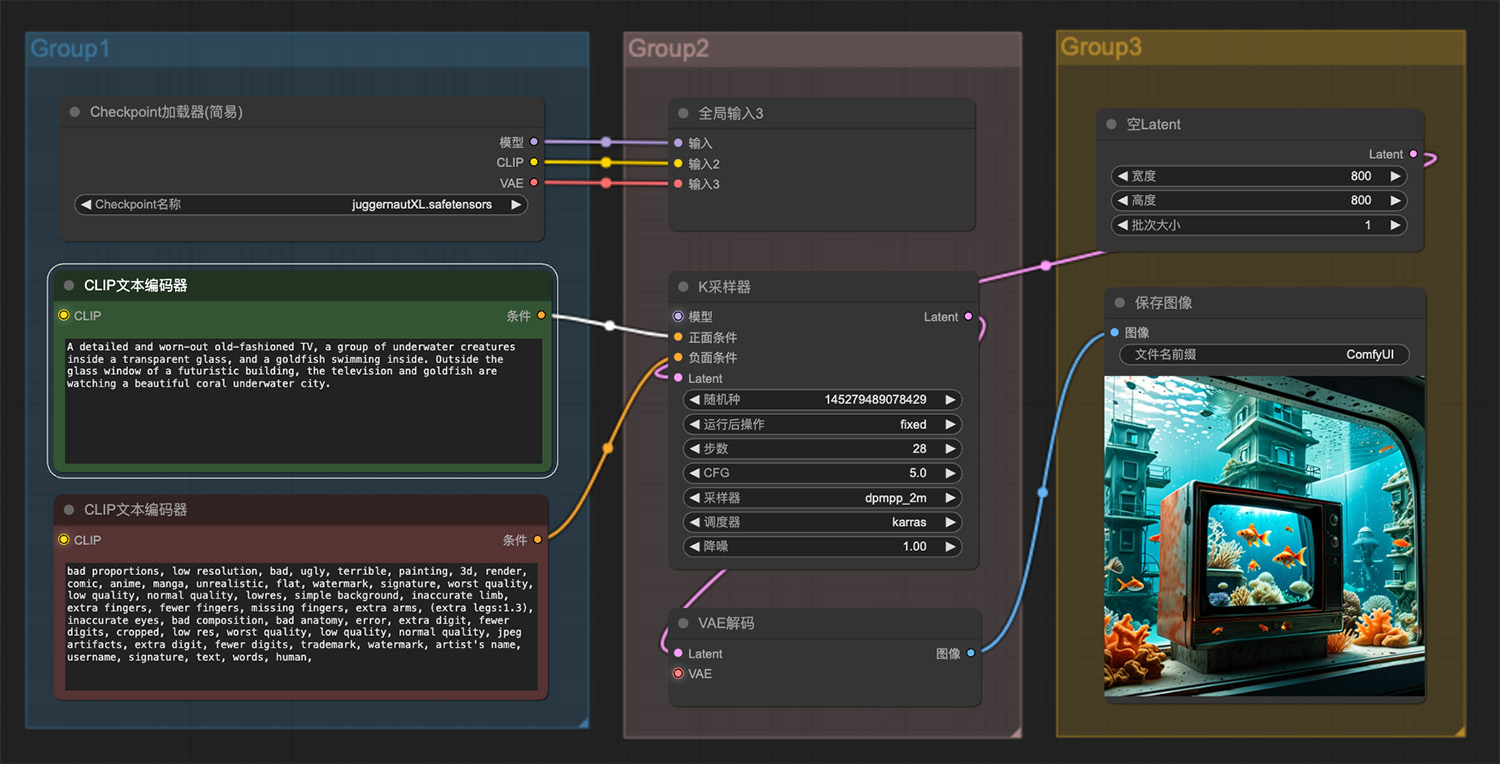Open the 调度器 karras dropdown
Image resolution: width=1500 pixels, height=764 pixels.
(x=822, y=522)
